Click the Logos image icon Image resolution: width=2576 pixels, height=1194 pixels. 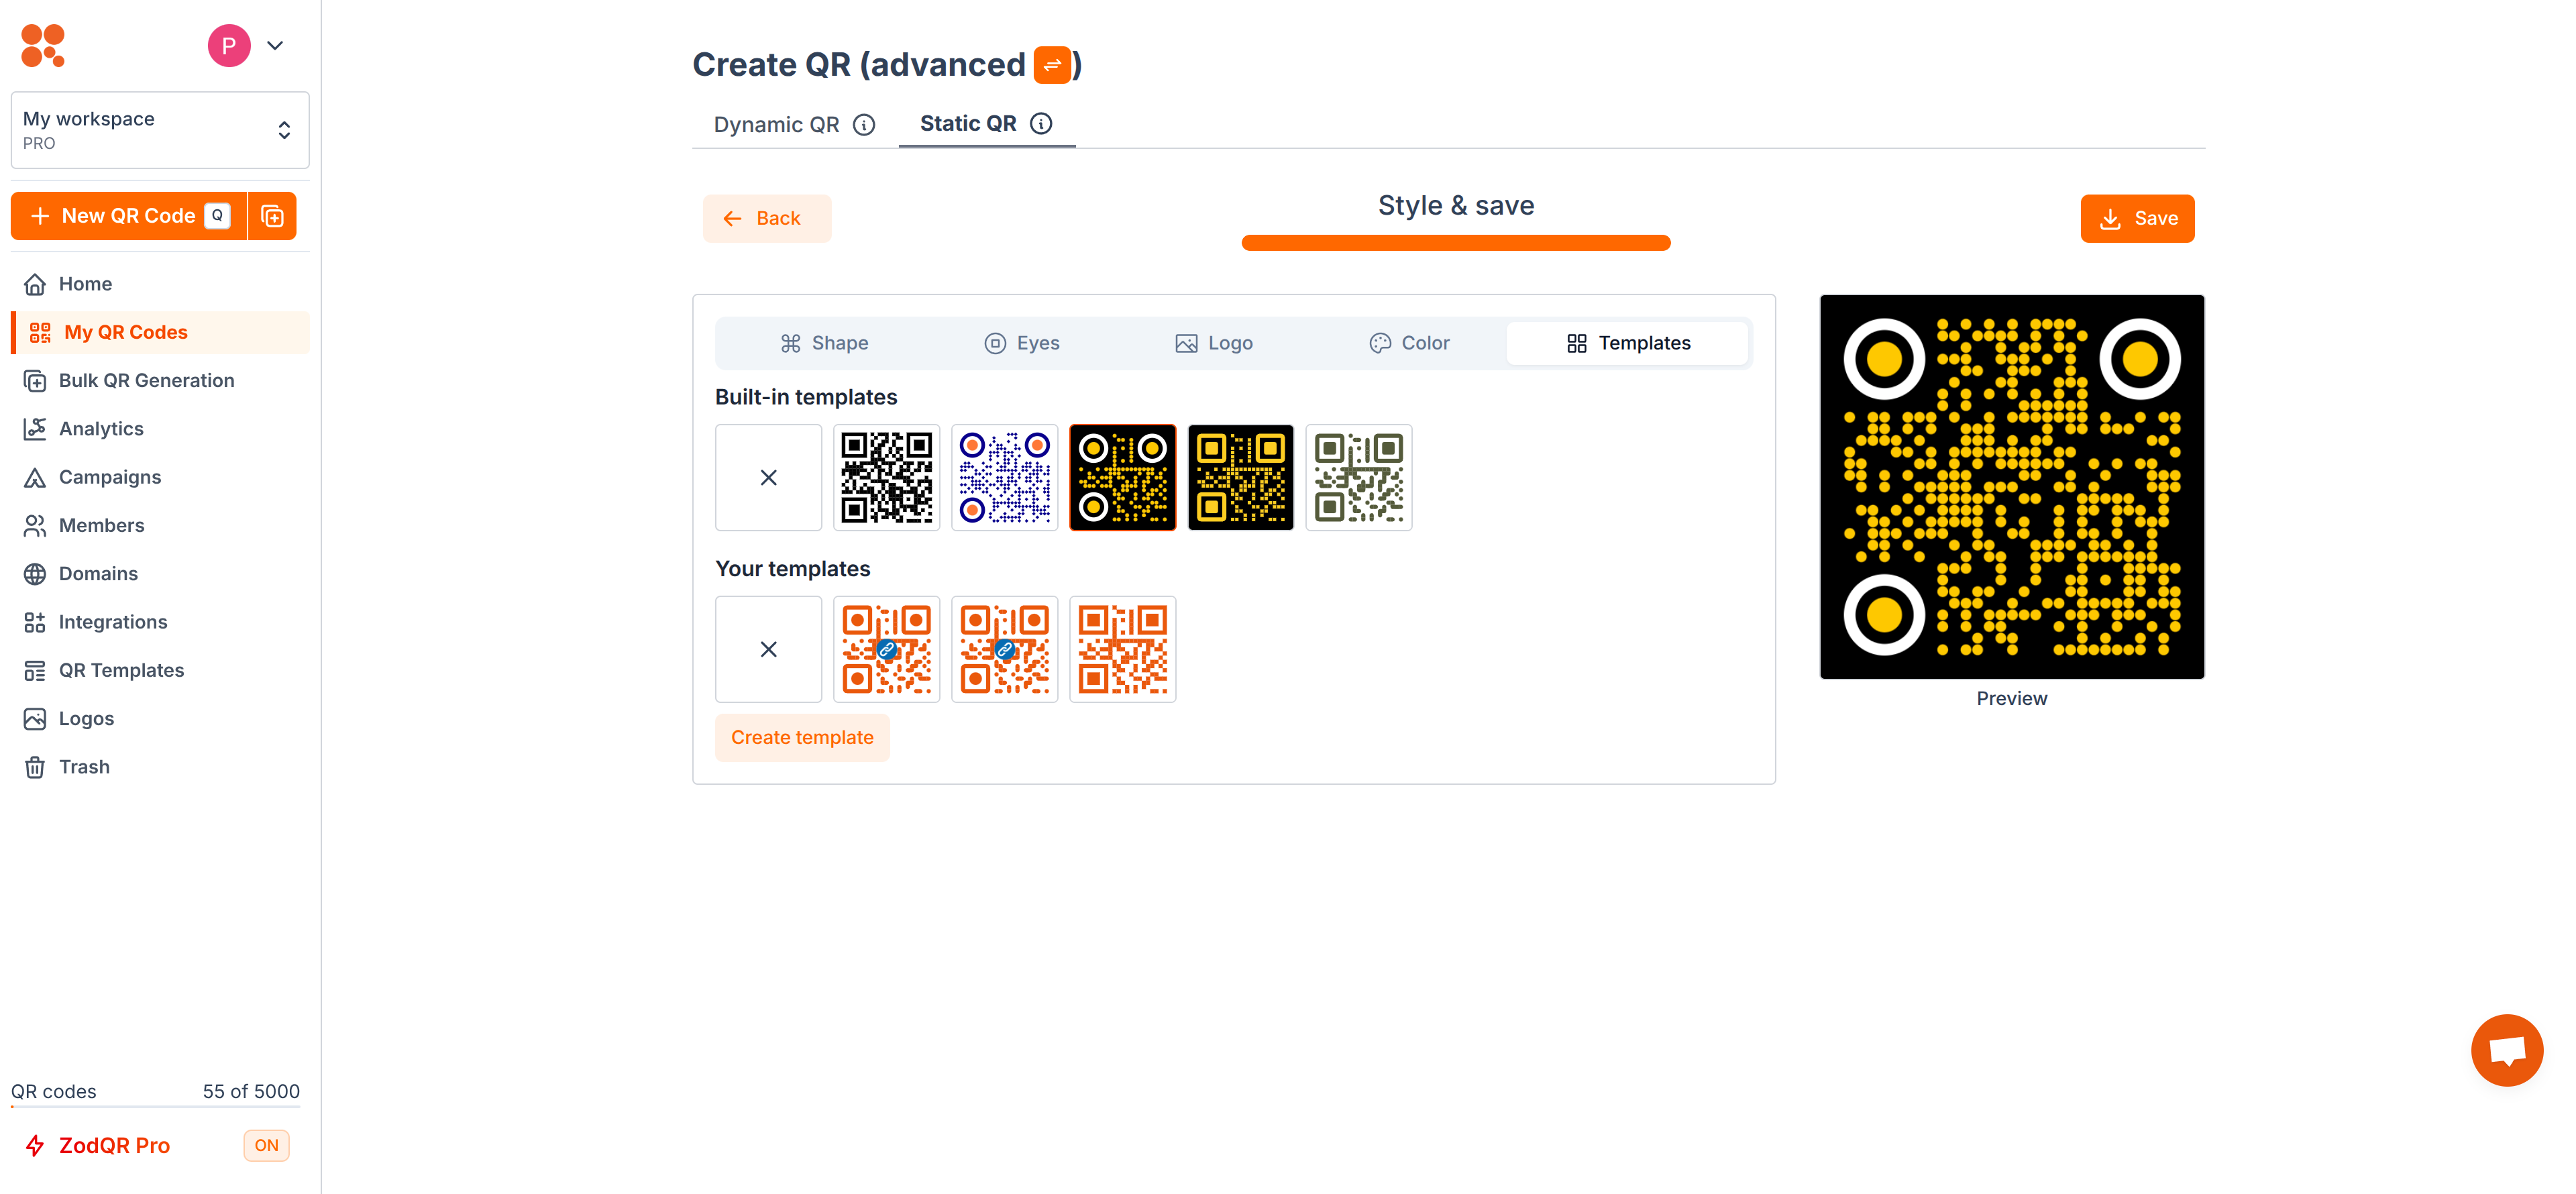click(35, 719)
